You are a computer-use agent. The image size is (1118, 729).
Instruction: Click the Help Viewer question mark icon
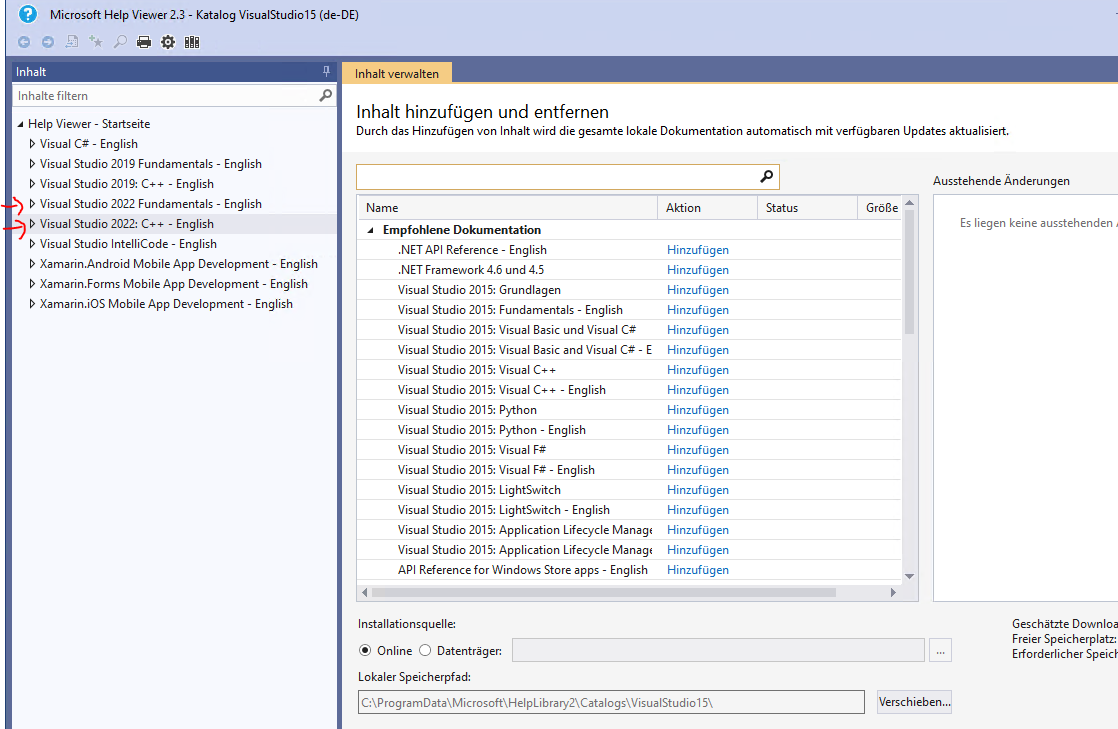coord(27,14)
